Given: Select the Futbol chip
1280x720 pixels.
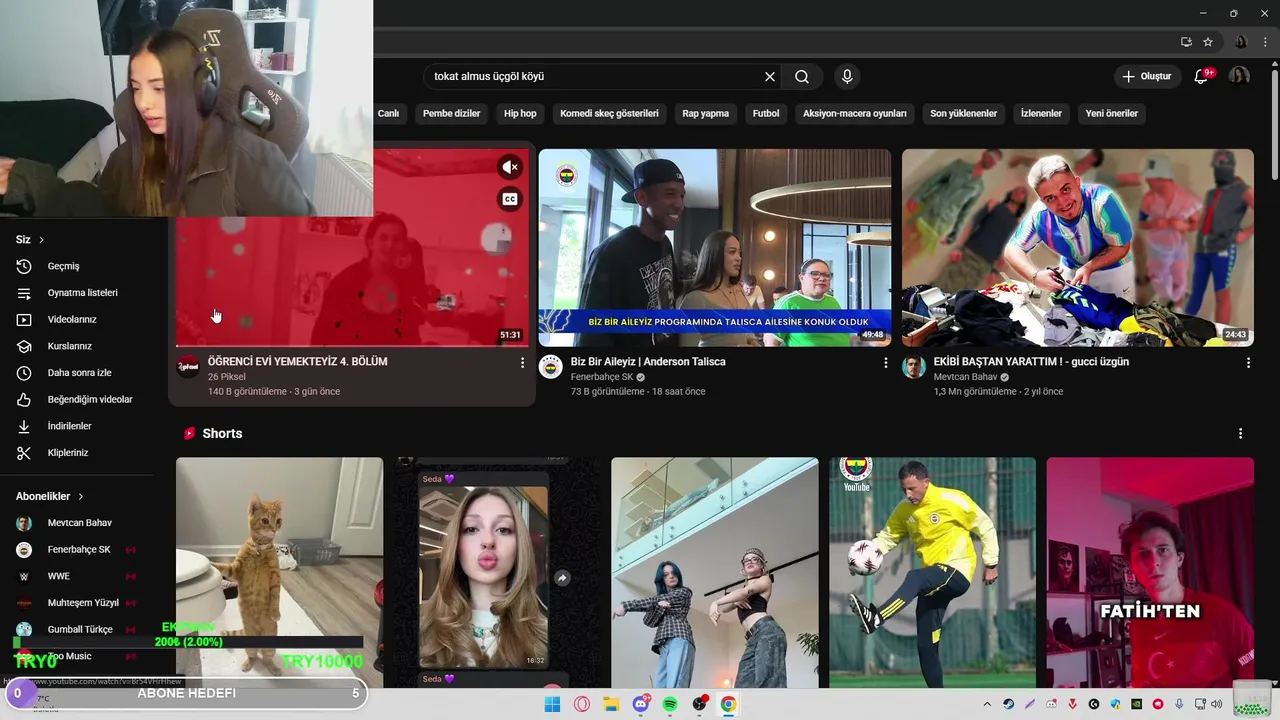Looking at the screenshot, I should (766, 114).
